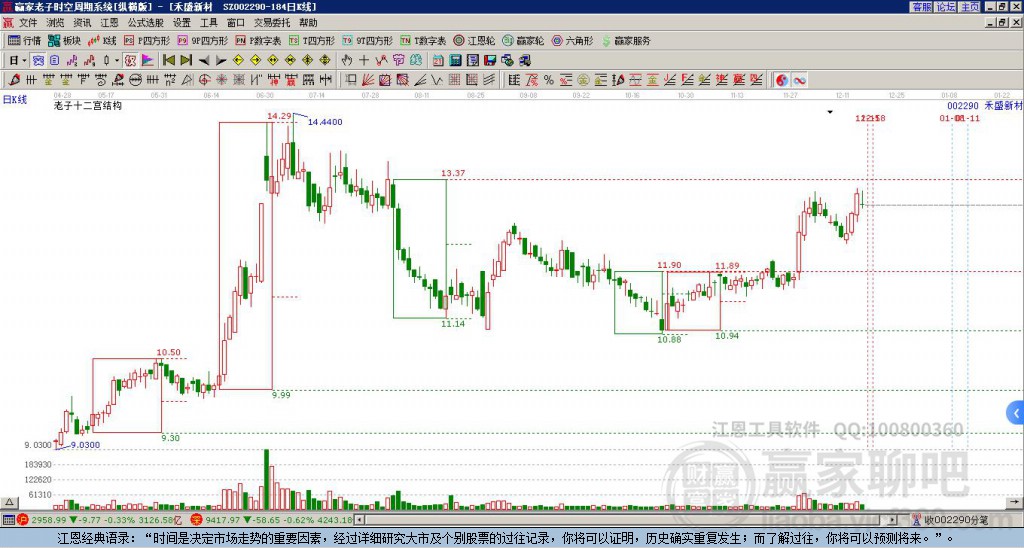Click the 老子十二宫结构 chart title
This screenshot has height=548, width=1024.
point(88,105)
